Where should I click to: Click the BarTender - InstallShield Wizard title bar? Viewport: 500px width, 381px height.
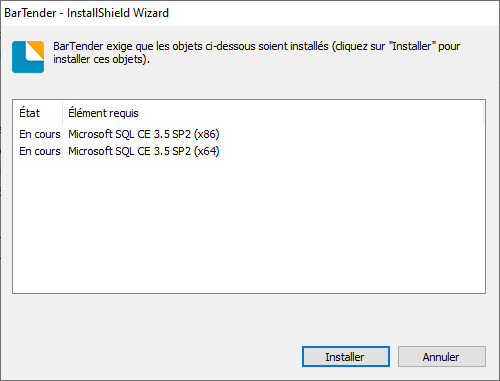[250, 13]
